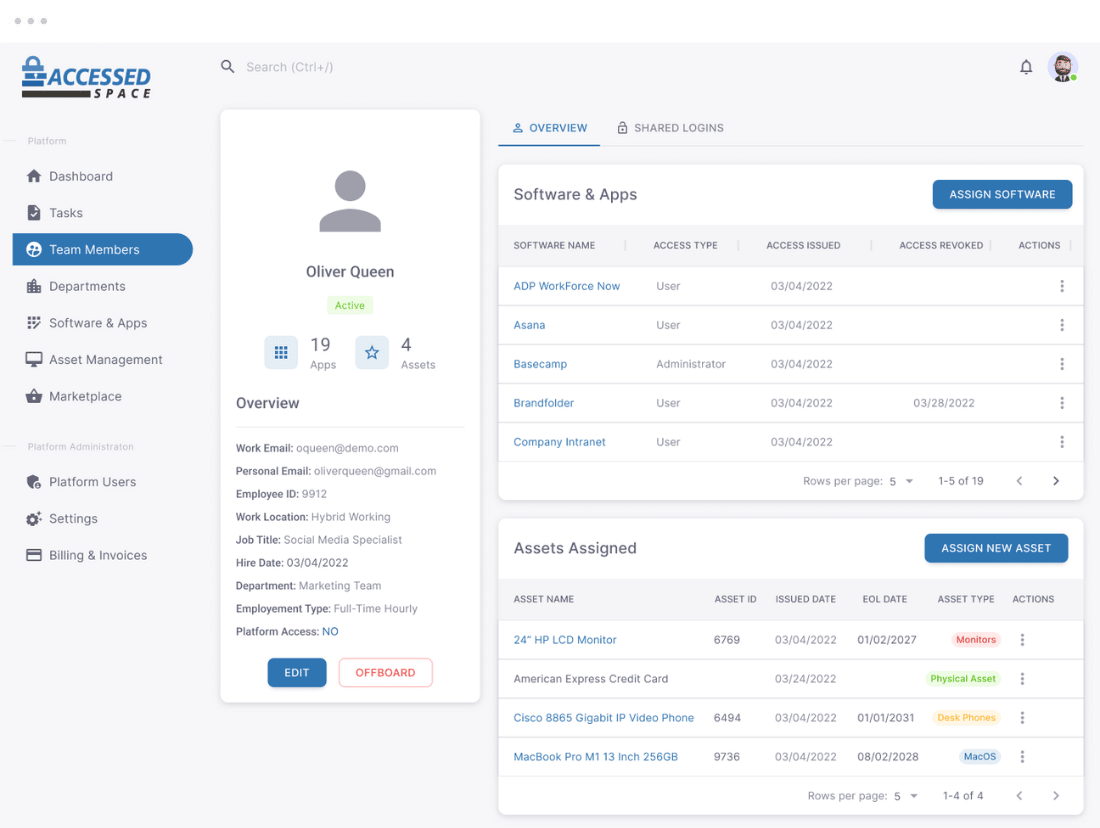Click the Team Members sidebar icon
The width and height of the screenshot is (1100, 828).
click(34, 249)
